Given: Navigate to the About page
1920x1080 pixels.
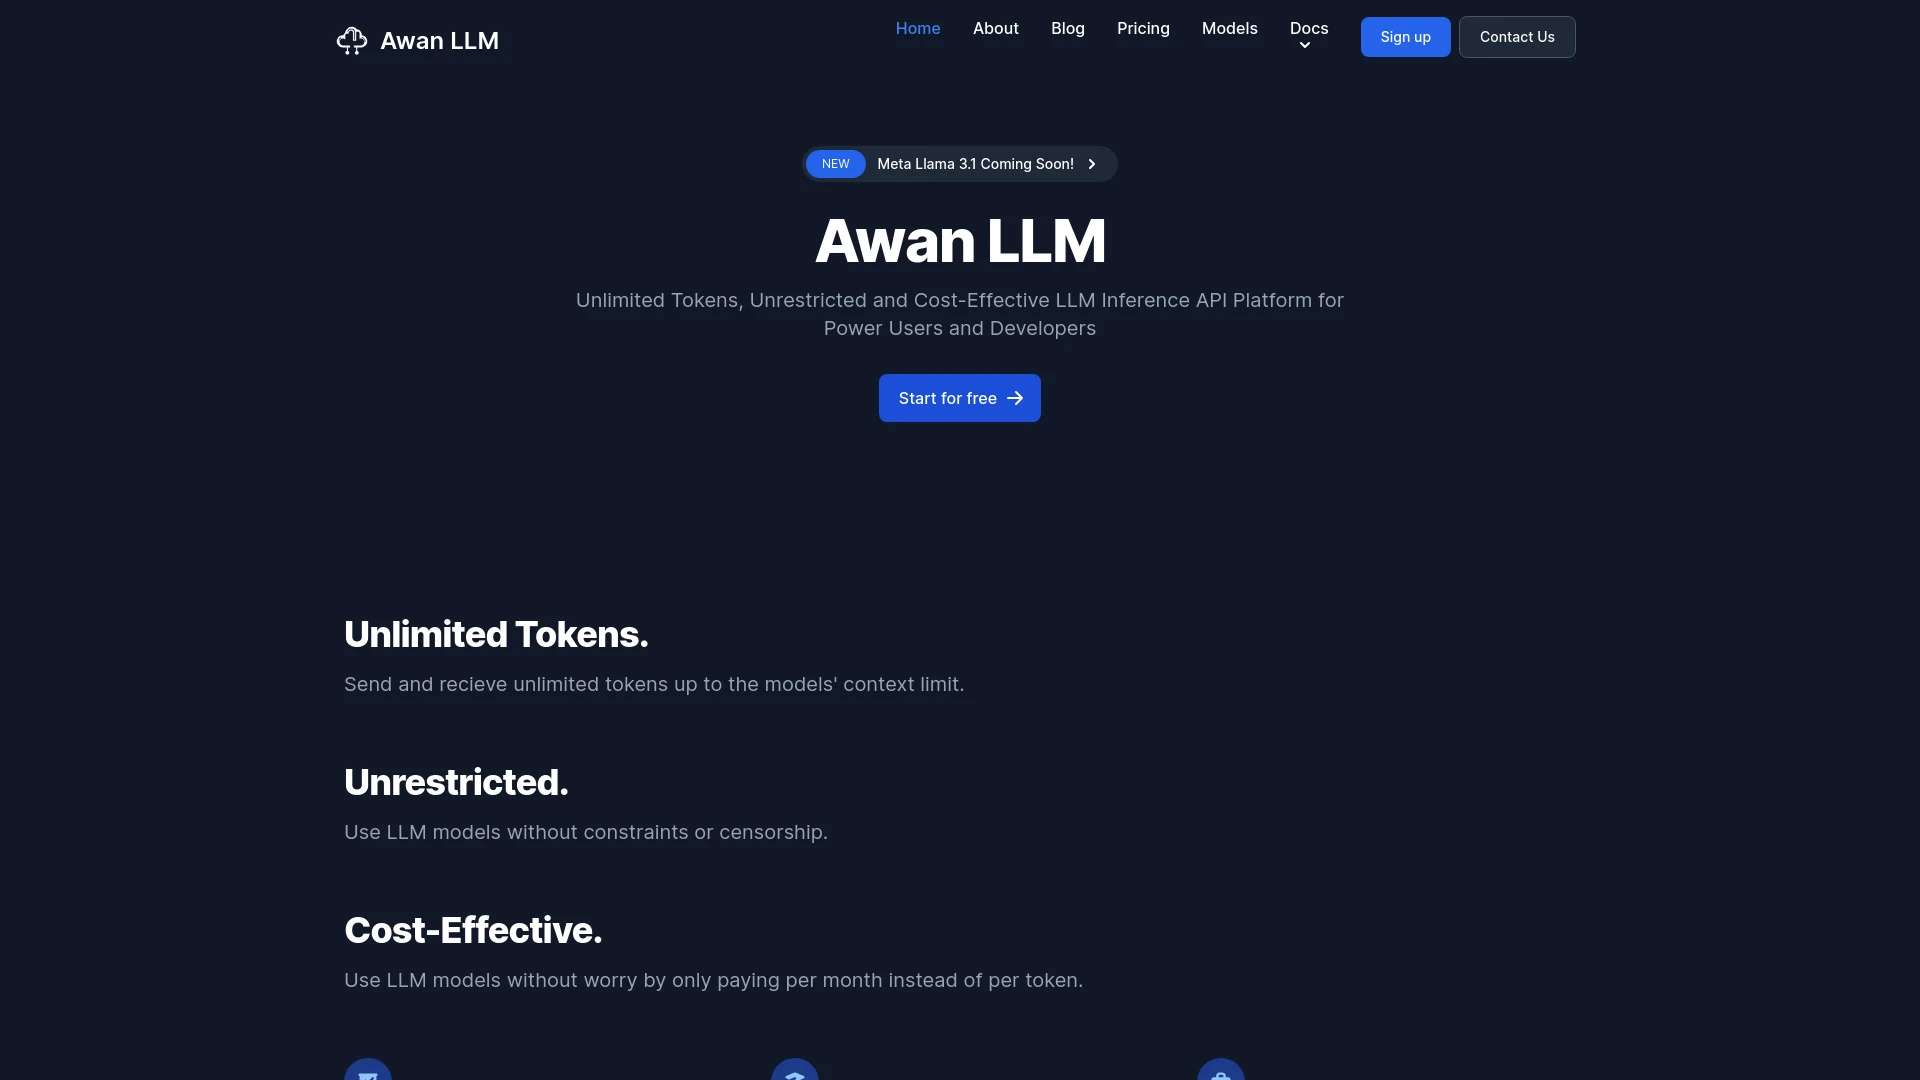Looking at the screenshot, I should tap(996, 28).
